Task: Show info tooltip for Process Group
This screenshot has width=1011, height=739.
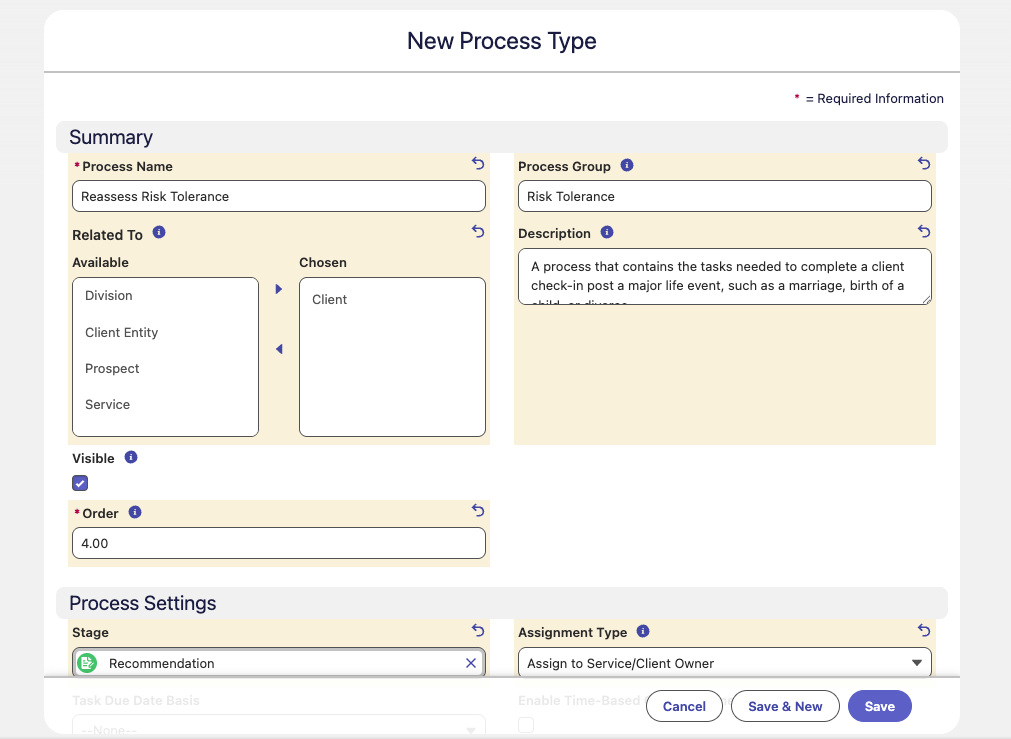Action: pyautogui.click(x=627, y=165)
